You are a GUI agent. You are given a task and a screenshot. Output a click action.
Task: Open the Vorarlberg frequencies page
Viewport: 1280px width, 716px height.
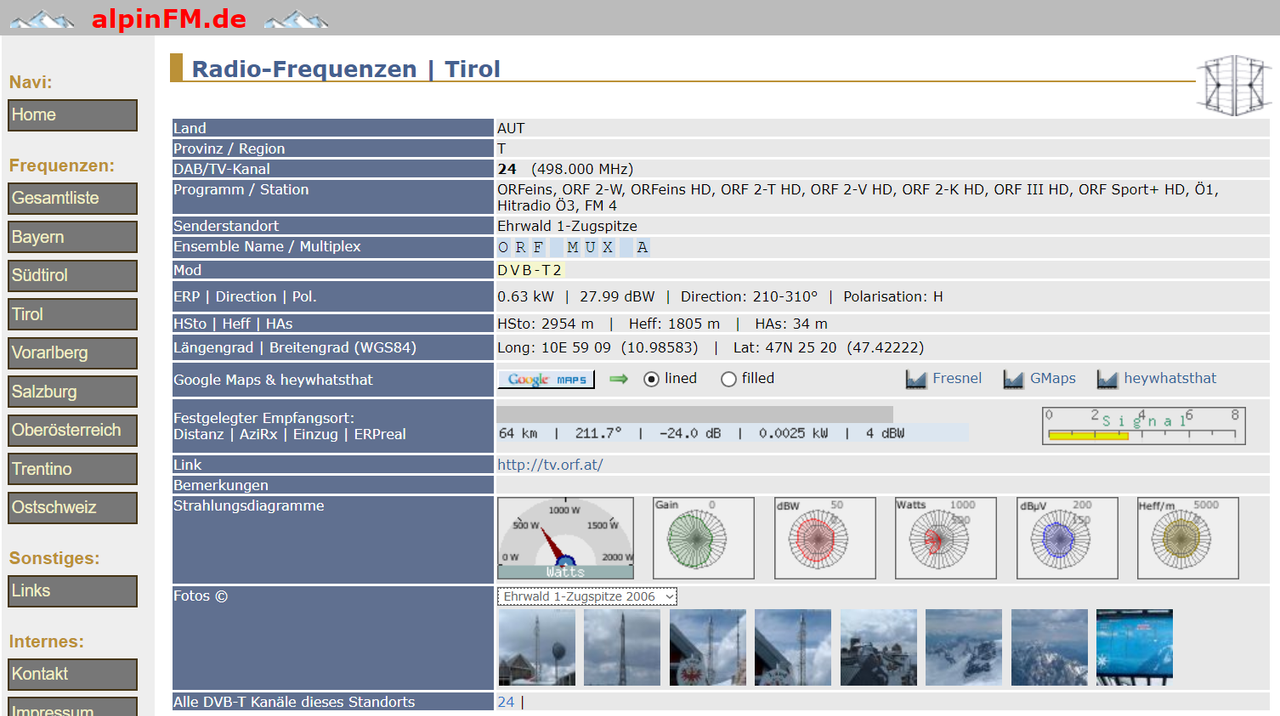[x=73, y=353]
